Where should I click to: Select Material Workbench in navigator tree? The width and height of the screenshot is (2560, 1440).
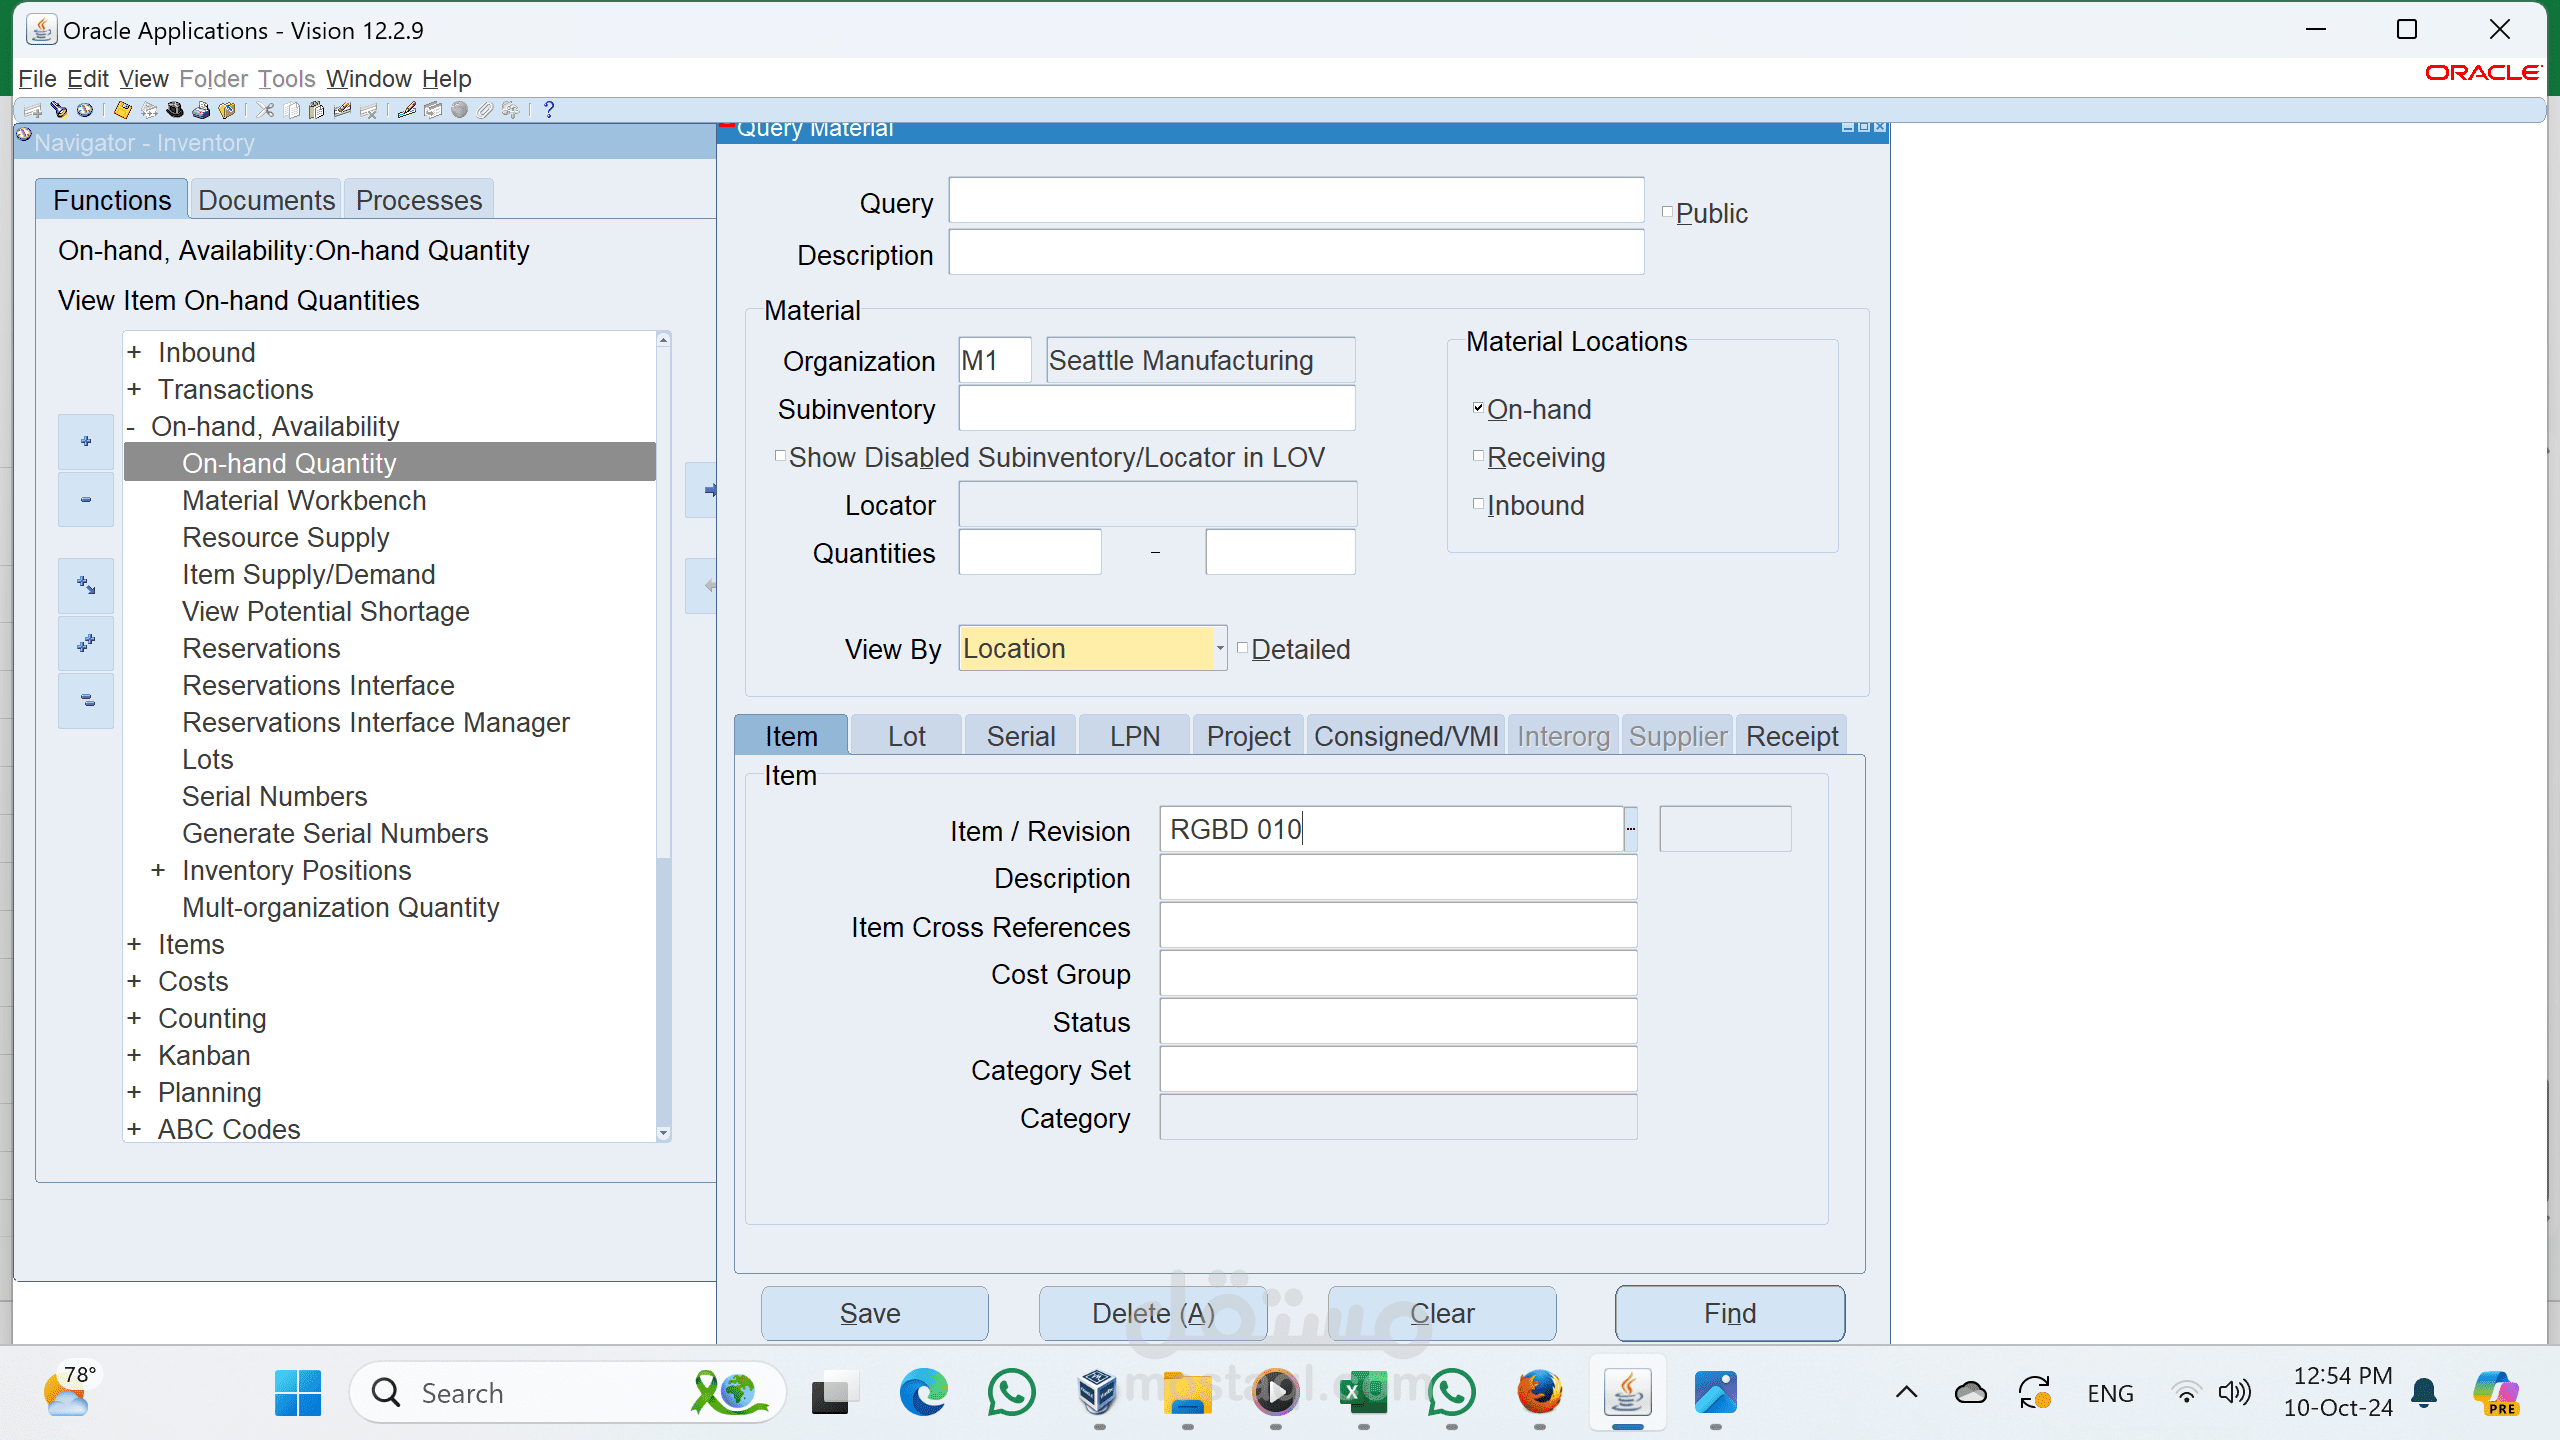304,500
